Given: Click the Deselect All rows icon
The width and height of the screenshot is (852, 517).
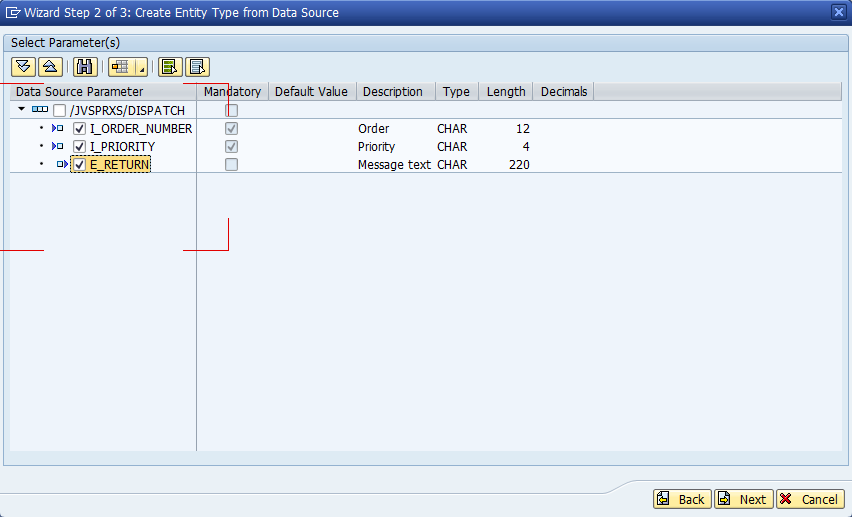Looking at the screenshot, I should click(x=197, y=67).
